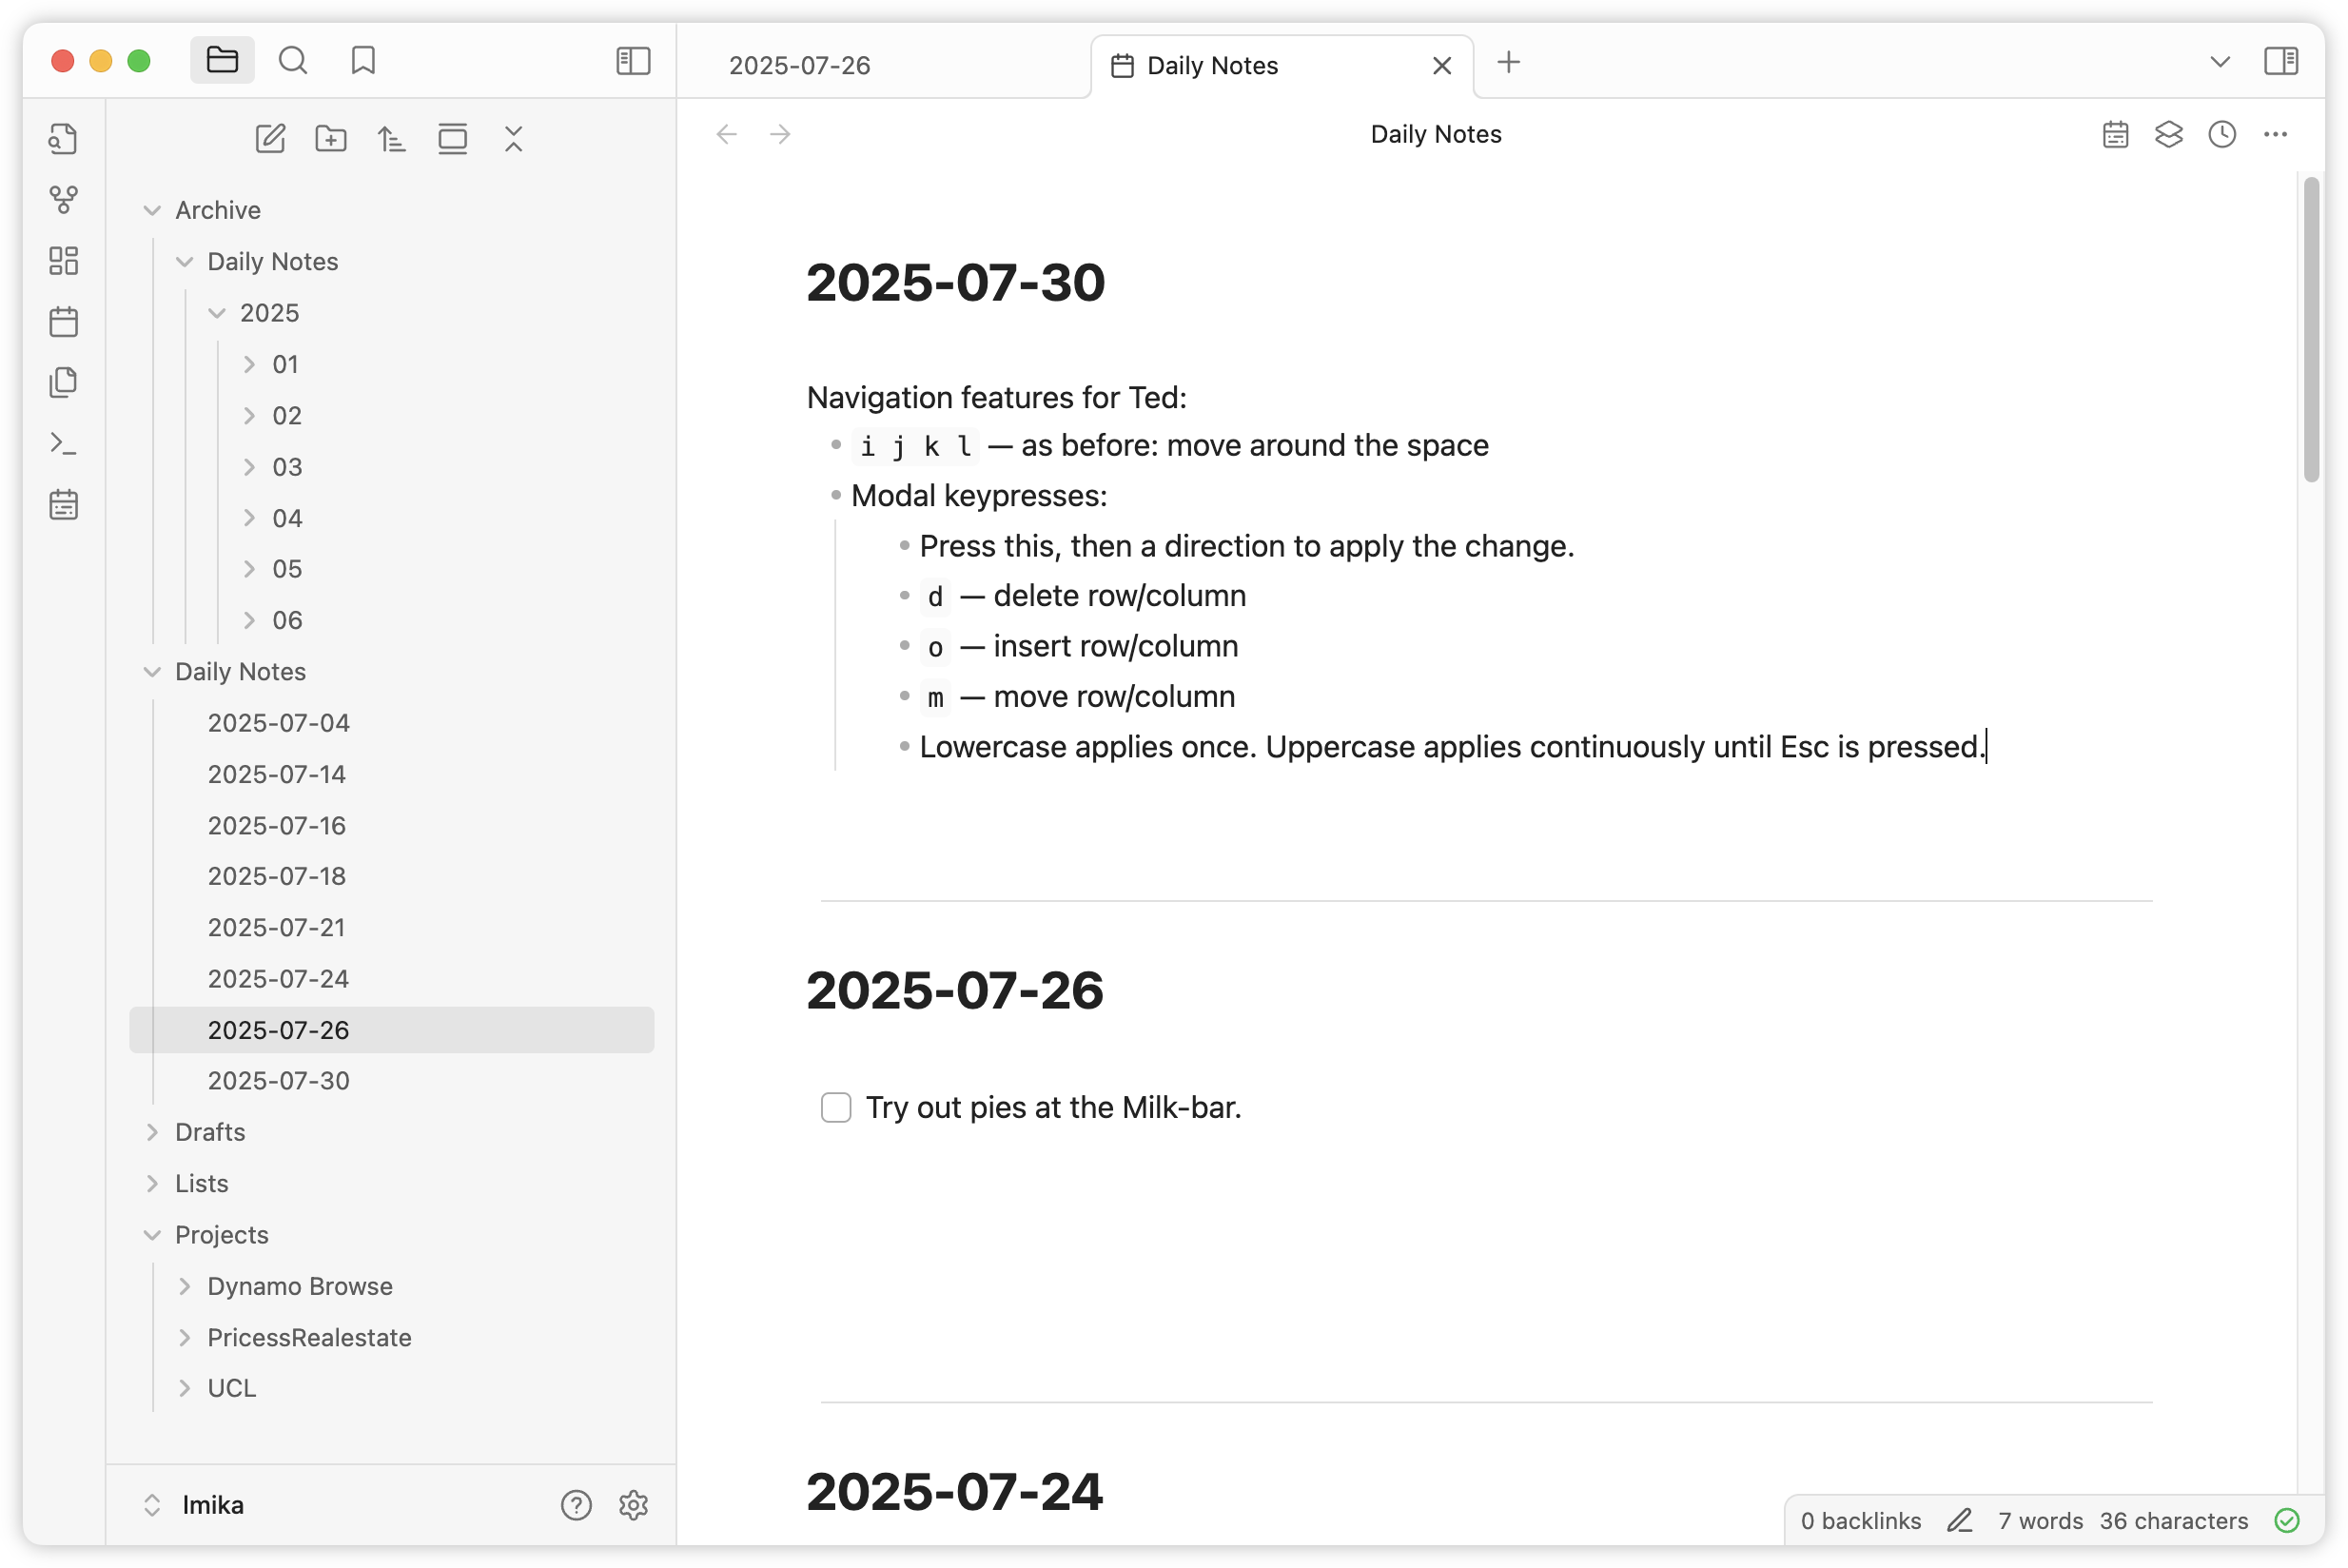Open a new tab with plus button
2348x1568 pixels.
point(1508,62)
